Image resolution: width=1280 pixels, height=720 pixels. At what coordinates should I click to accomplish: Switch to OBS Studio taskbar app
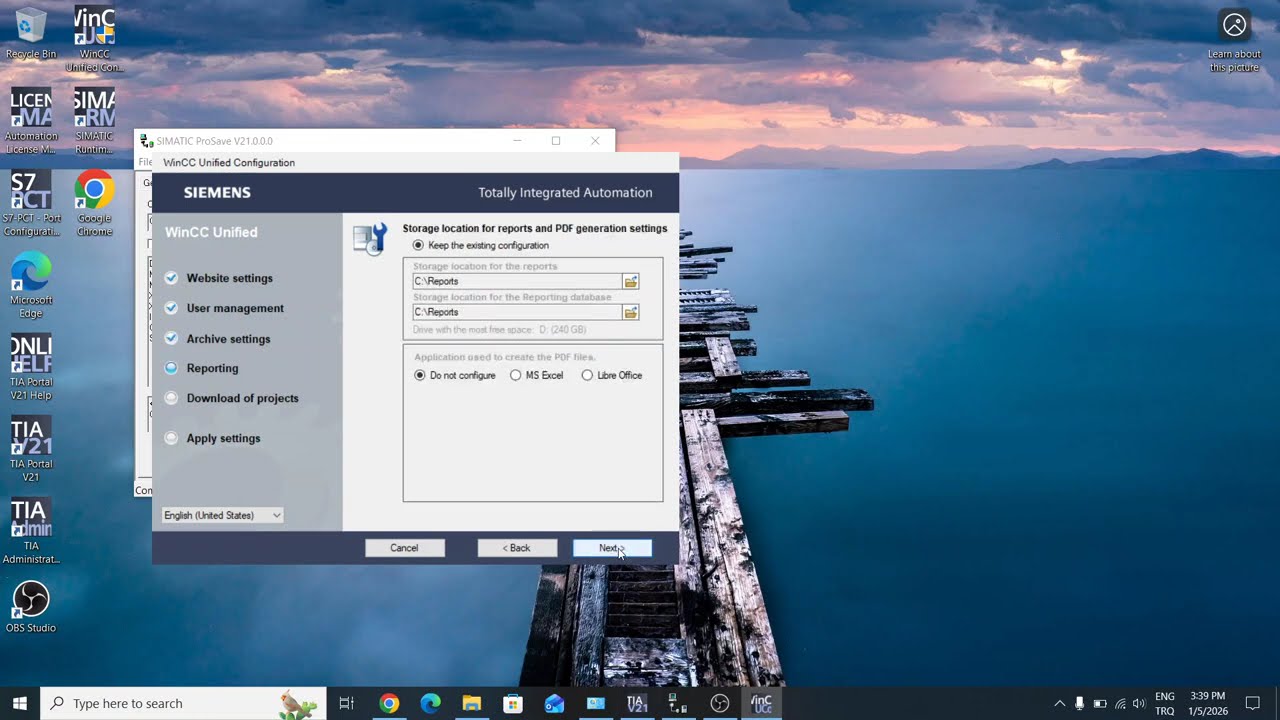720,703
